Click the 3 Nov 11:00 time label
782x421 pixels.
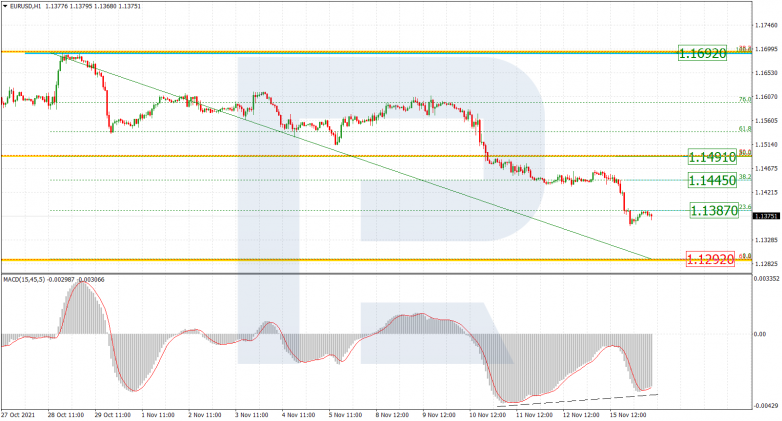click(252, 415)
